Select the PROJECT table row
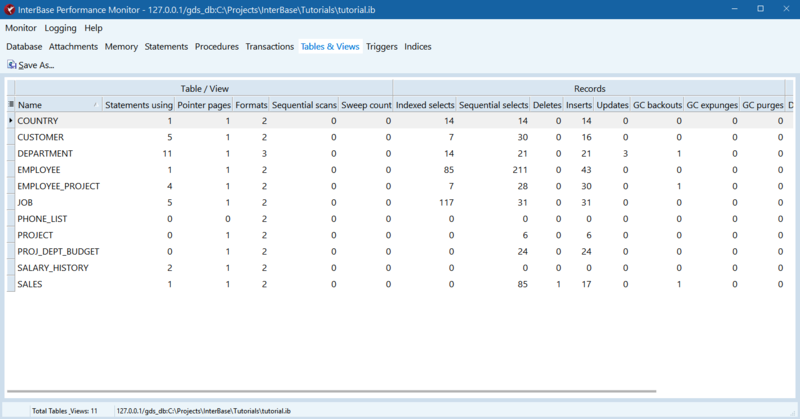 coord(400,235)
